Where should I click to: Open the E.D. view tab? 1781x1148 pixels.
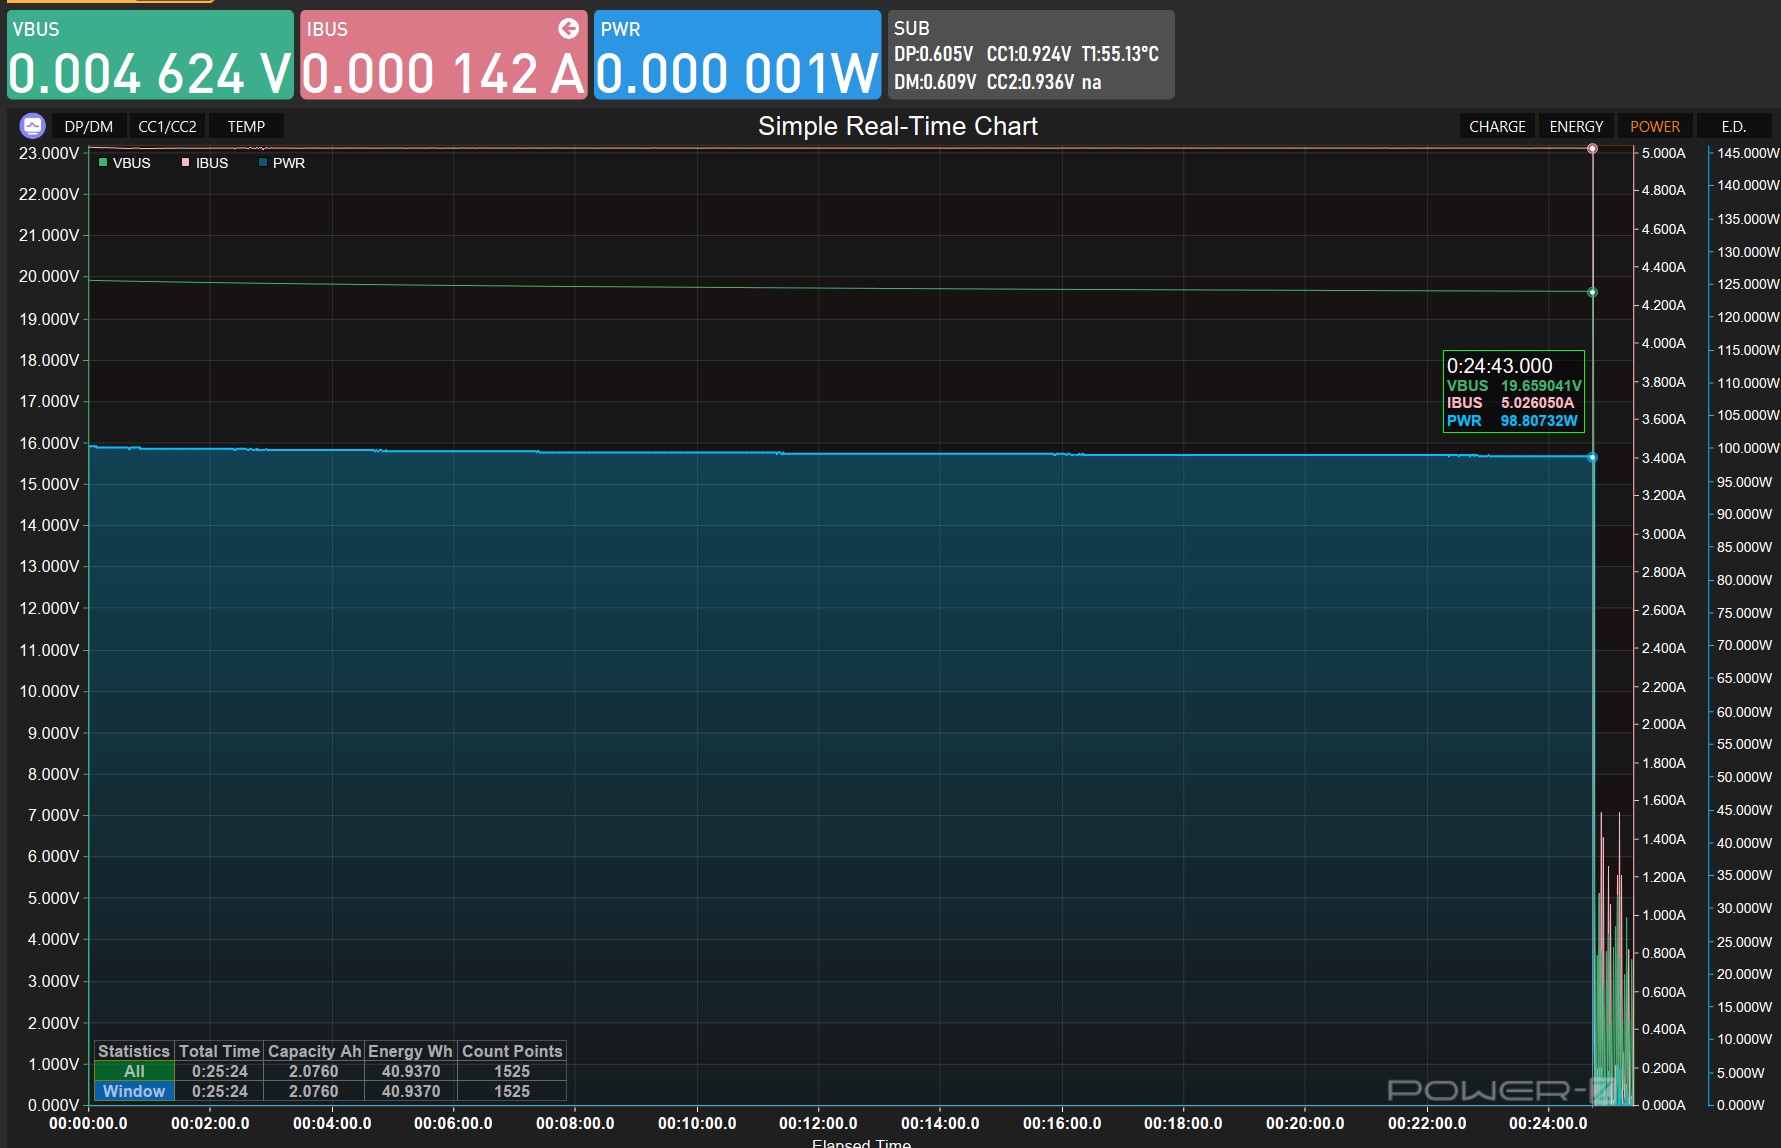click(1733, 127)
